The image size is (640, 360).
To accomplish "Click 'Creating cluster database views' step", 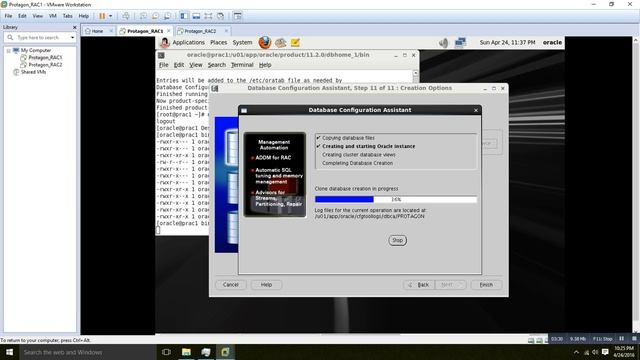I will pos(359,155).
